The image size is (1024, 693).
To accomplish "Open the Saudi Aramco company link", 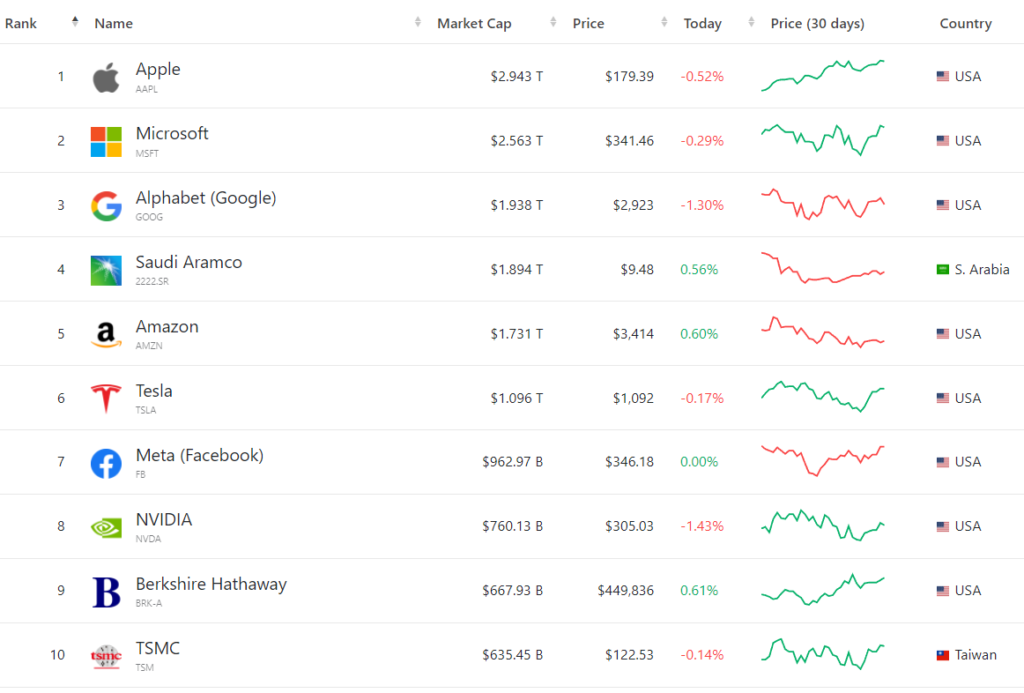I will pos(189,262).
